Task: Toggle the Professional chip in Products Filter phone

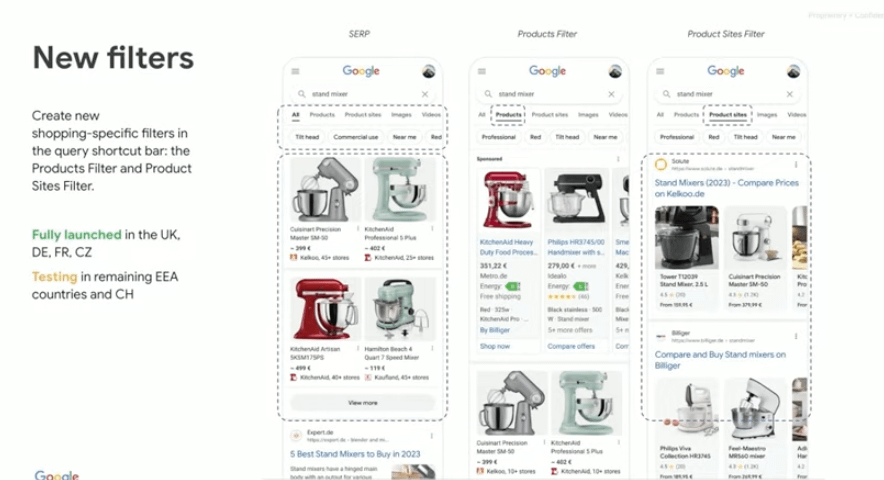Action: click(498, 137)
